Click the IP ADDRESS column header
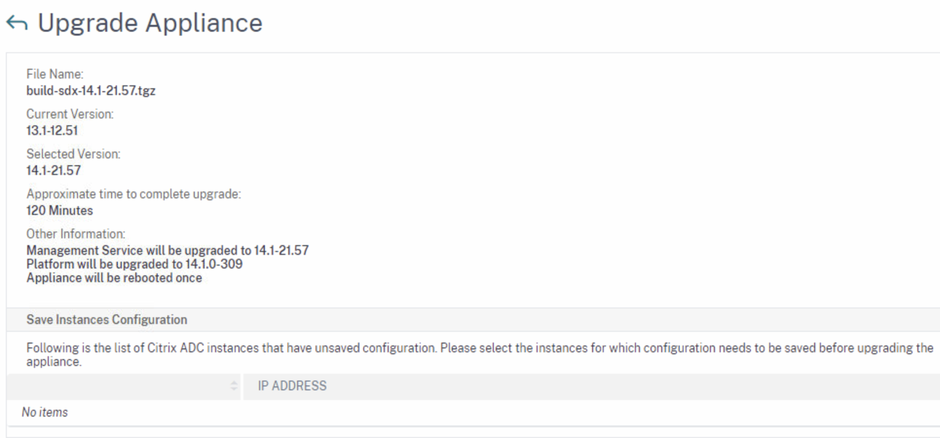The height and width of the screenshot is (438, 940). click(x=292, y=386)
